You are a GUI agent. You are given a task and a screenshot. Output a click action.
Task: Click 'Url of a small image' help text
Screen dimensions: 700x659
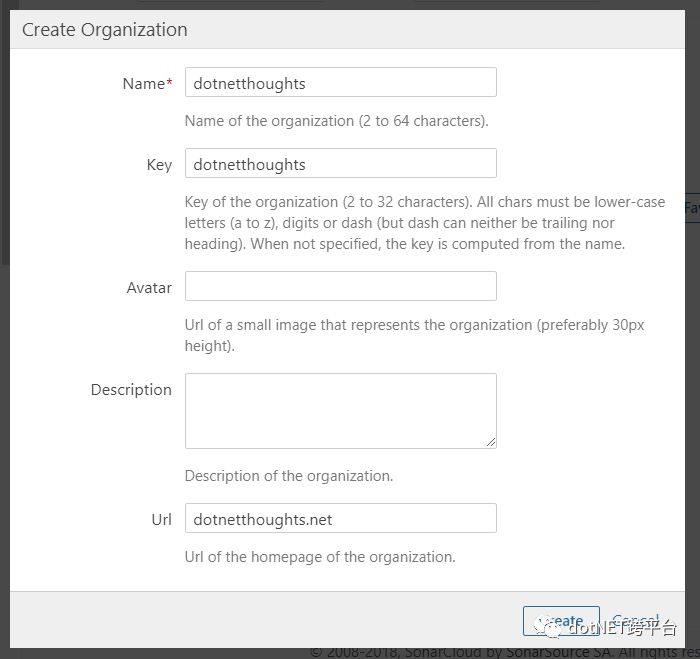[x=414, y=335]
